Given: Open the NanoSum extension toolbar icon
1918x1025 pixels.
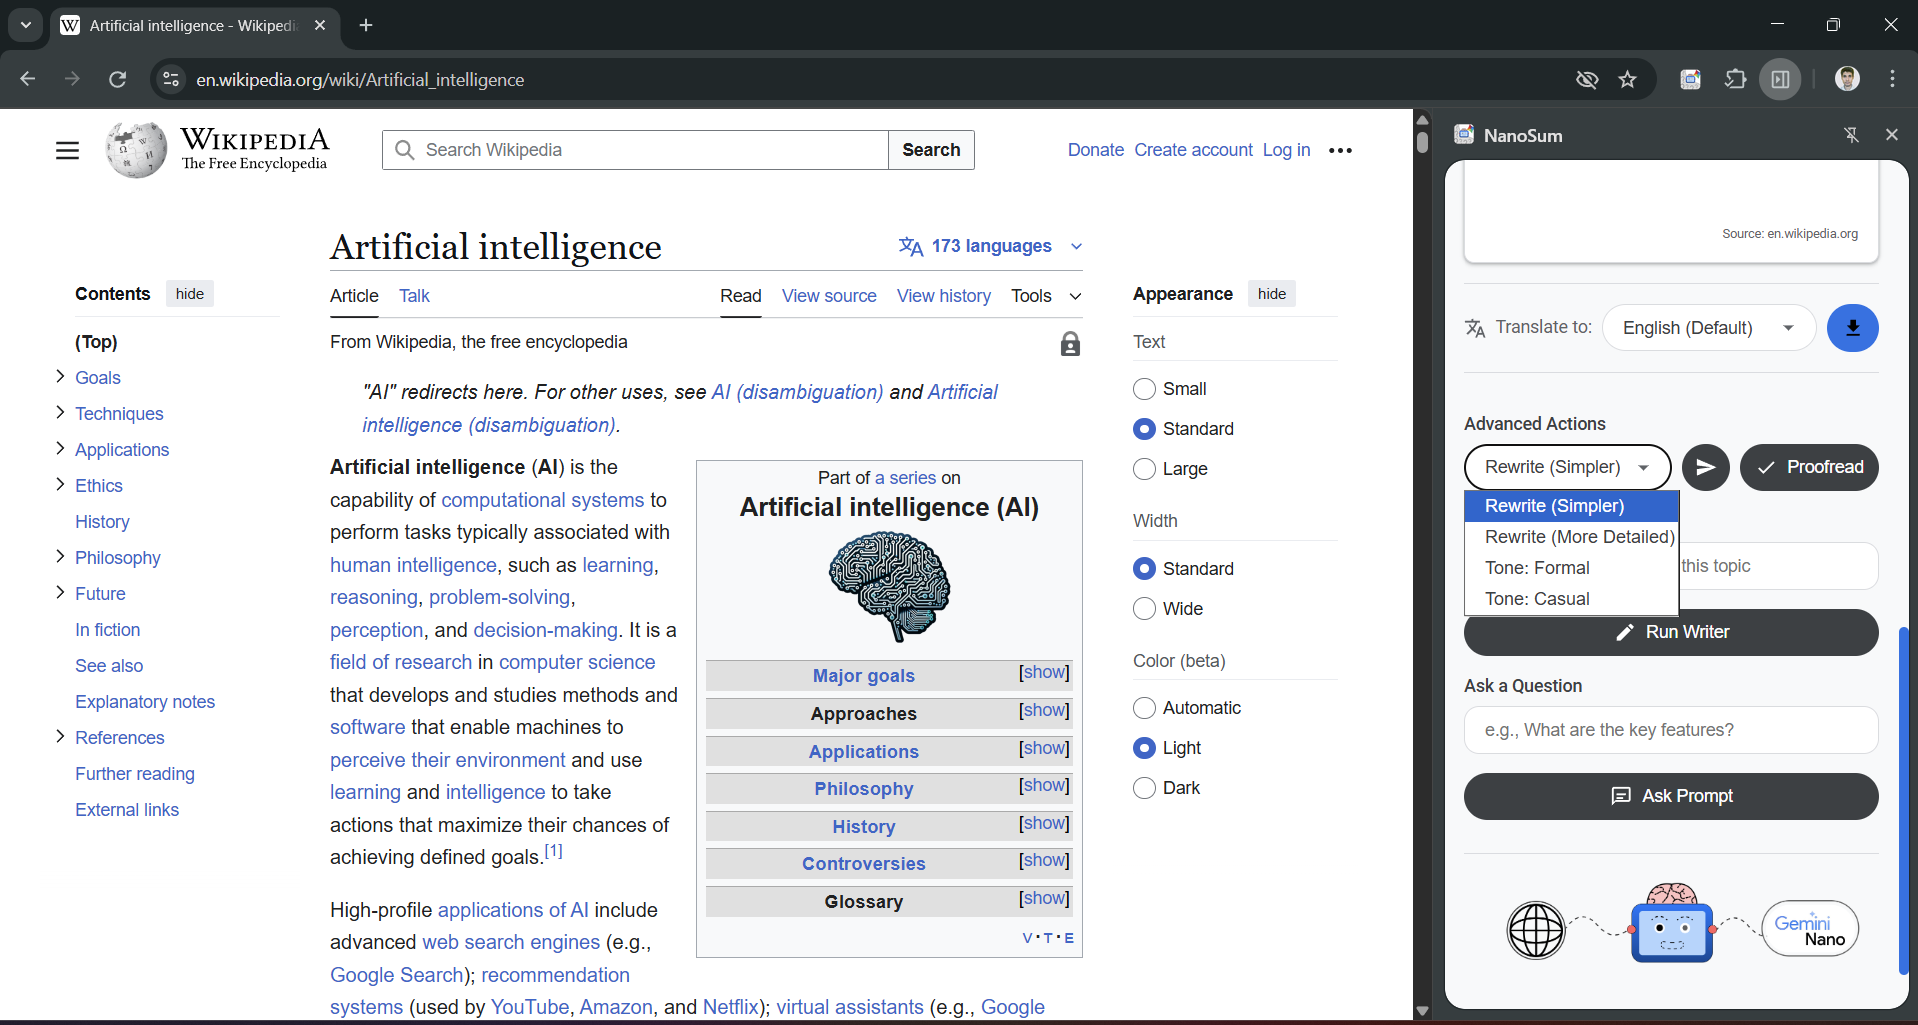Looking at the screenshot, I should pyautogui.click(x=1690, y=79).
